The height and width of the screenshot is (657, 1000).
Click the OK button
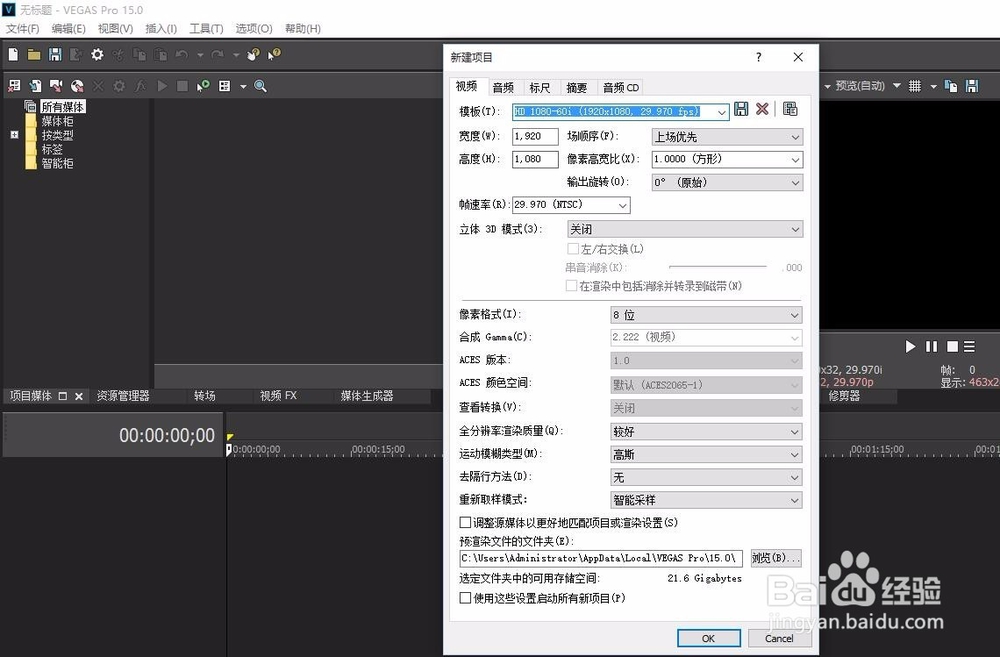[709, 638]
